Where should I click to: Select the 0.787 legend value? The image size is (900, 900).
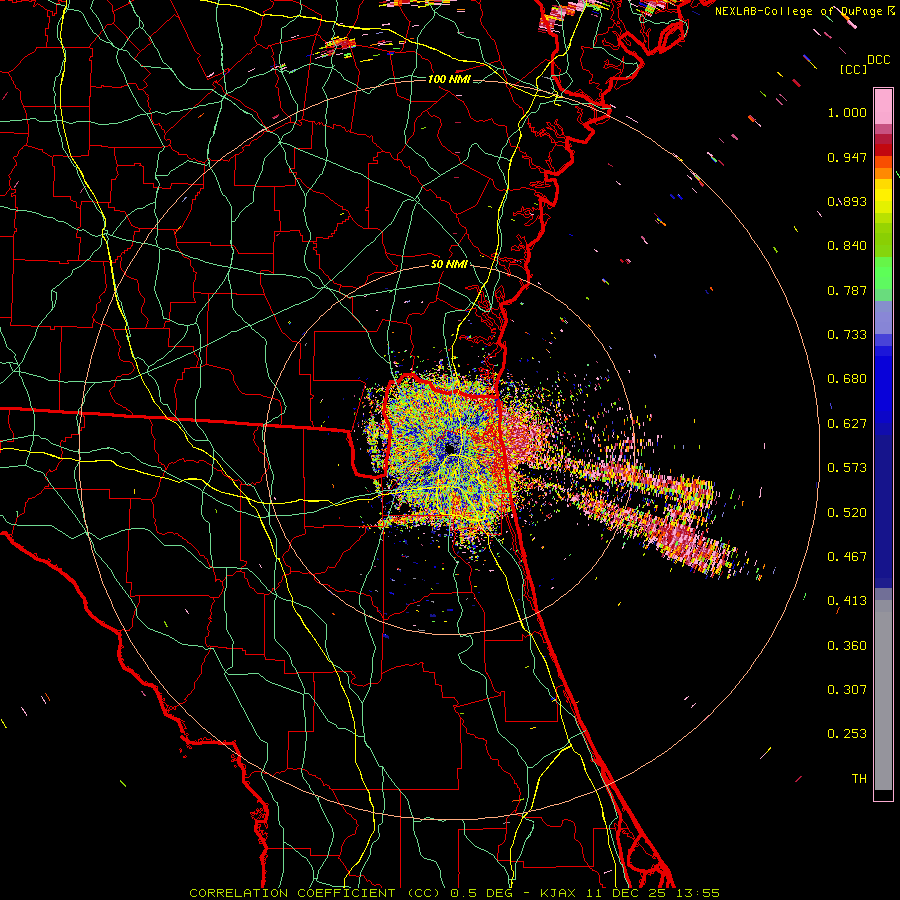coord(847,290)
